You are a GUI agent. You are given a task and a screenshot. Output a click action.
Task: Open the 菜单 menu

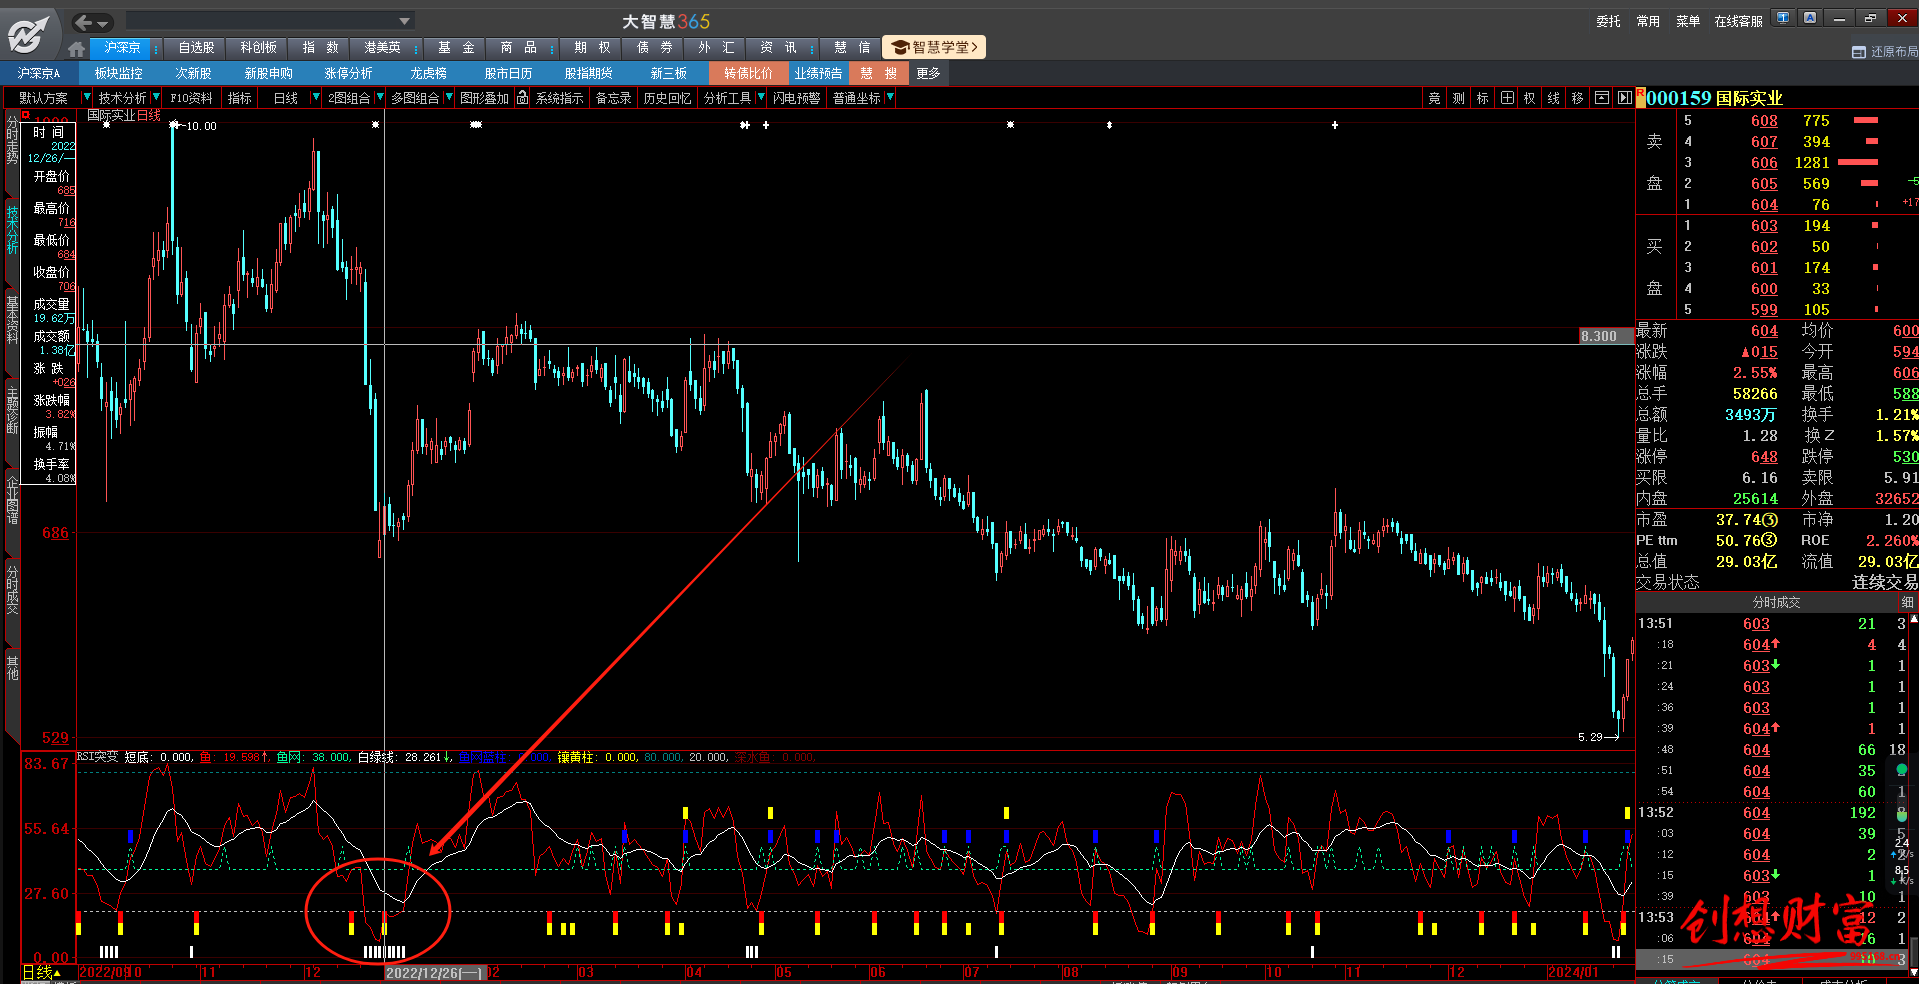pos(1688,21)
